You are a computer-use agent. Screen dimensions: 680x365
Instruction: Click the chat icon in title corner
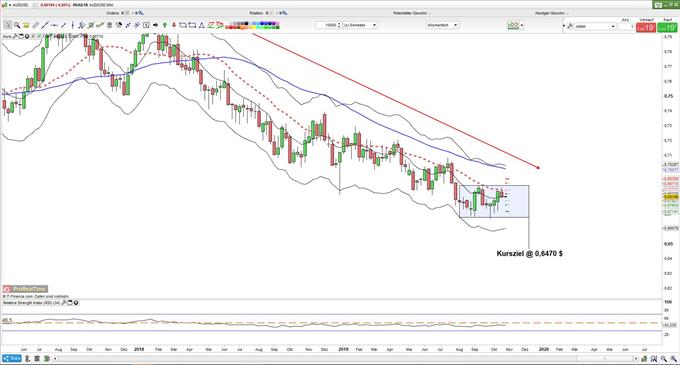[658, 5]
